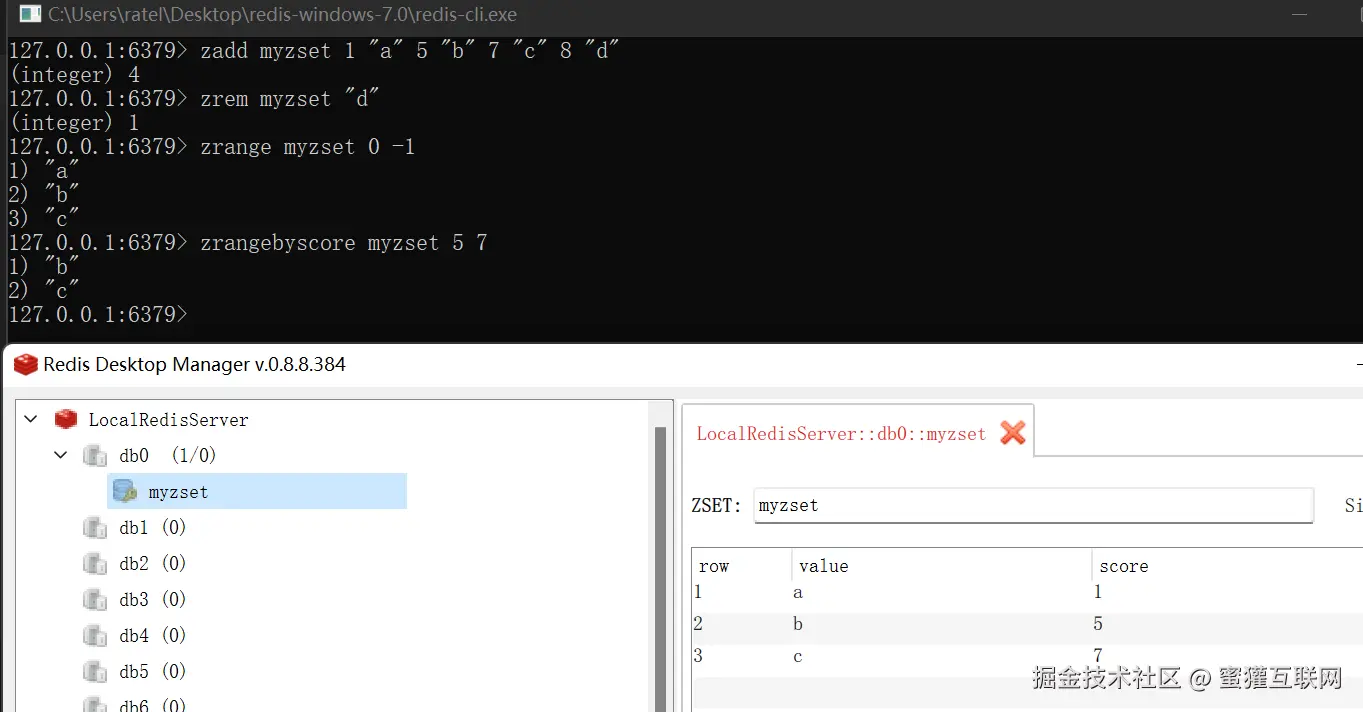Collapse the LocalRedisServer tree node
Image resolution: width=1363 pixels, height=712 pixels.
[x=31, y=419]
